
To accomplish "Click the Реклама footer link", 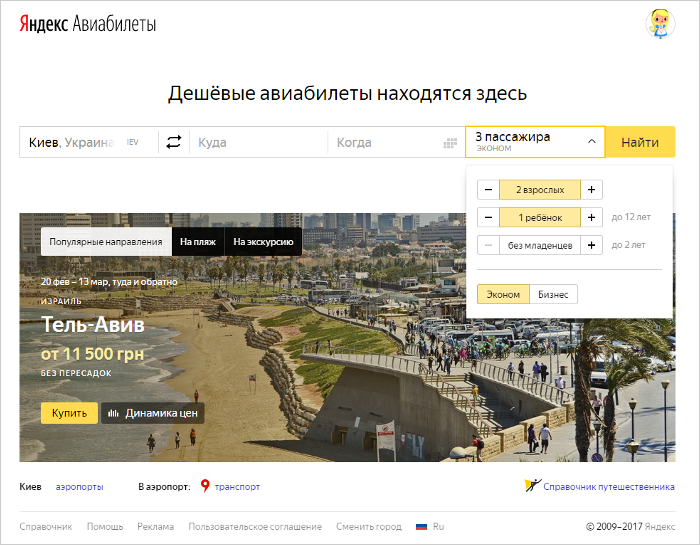I will point(155,527).
